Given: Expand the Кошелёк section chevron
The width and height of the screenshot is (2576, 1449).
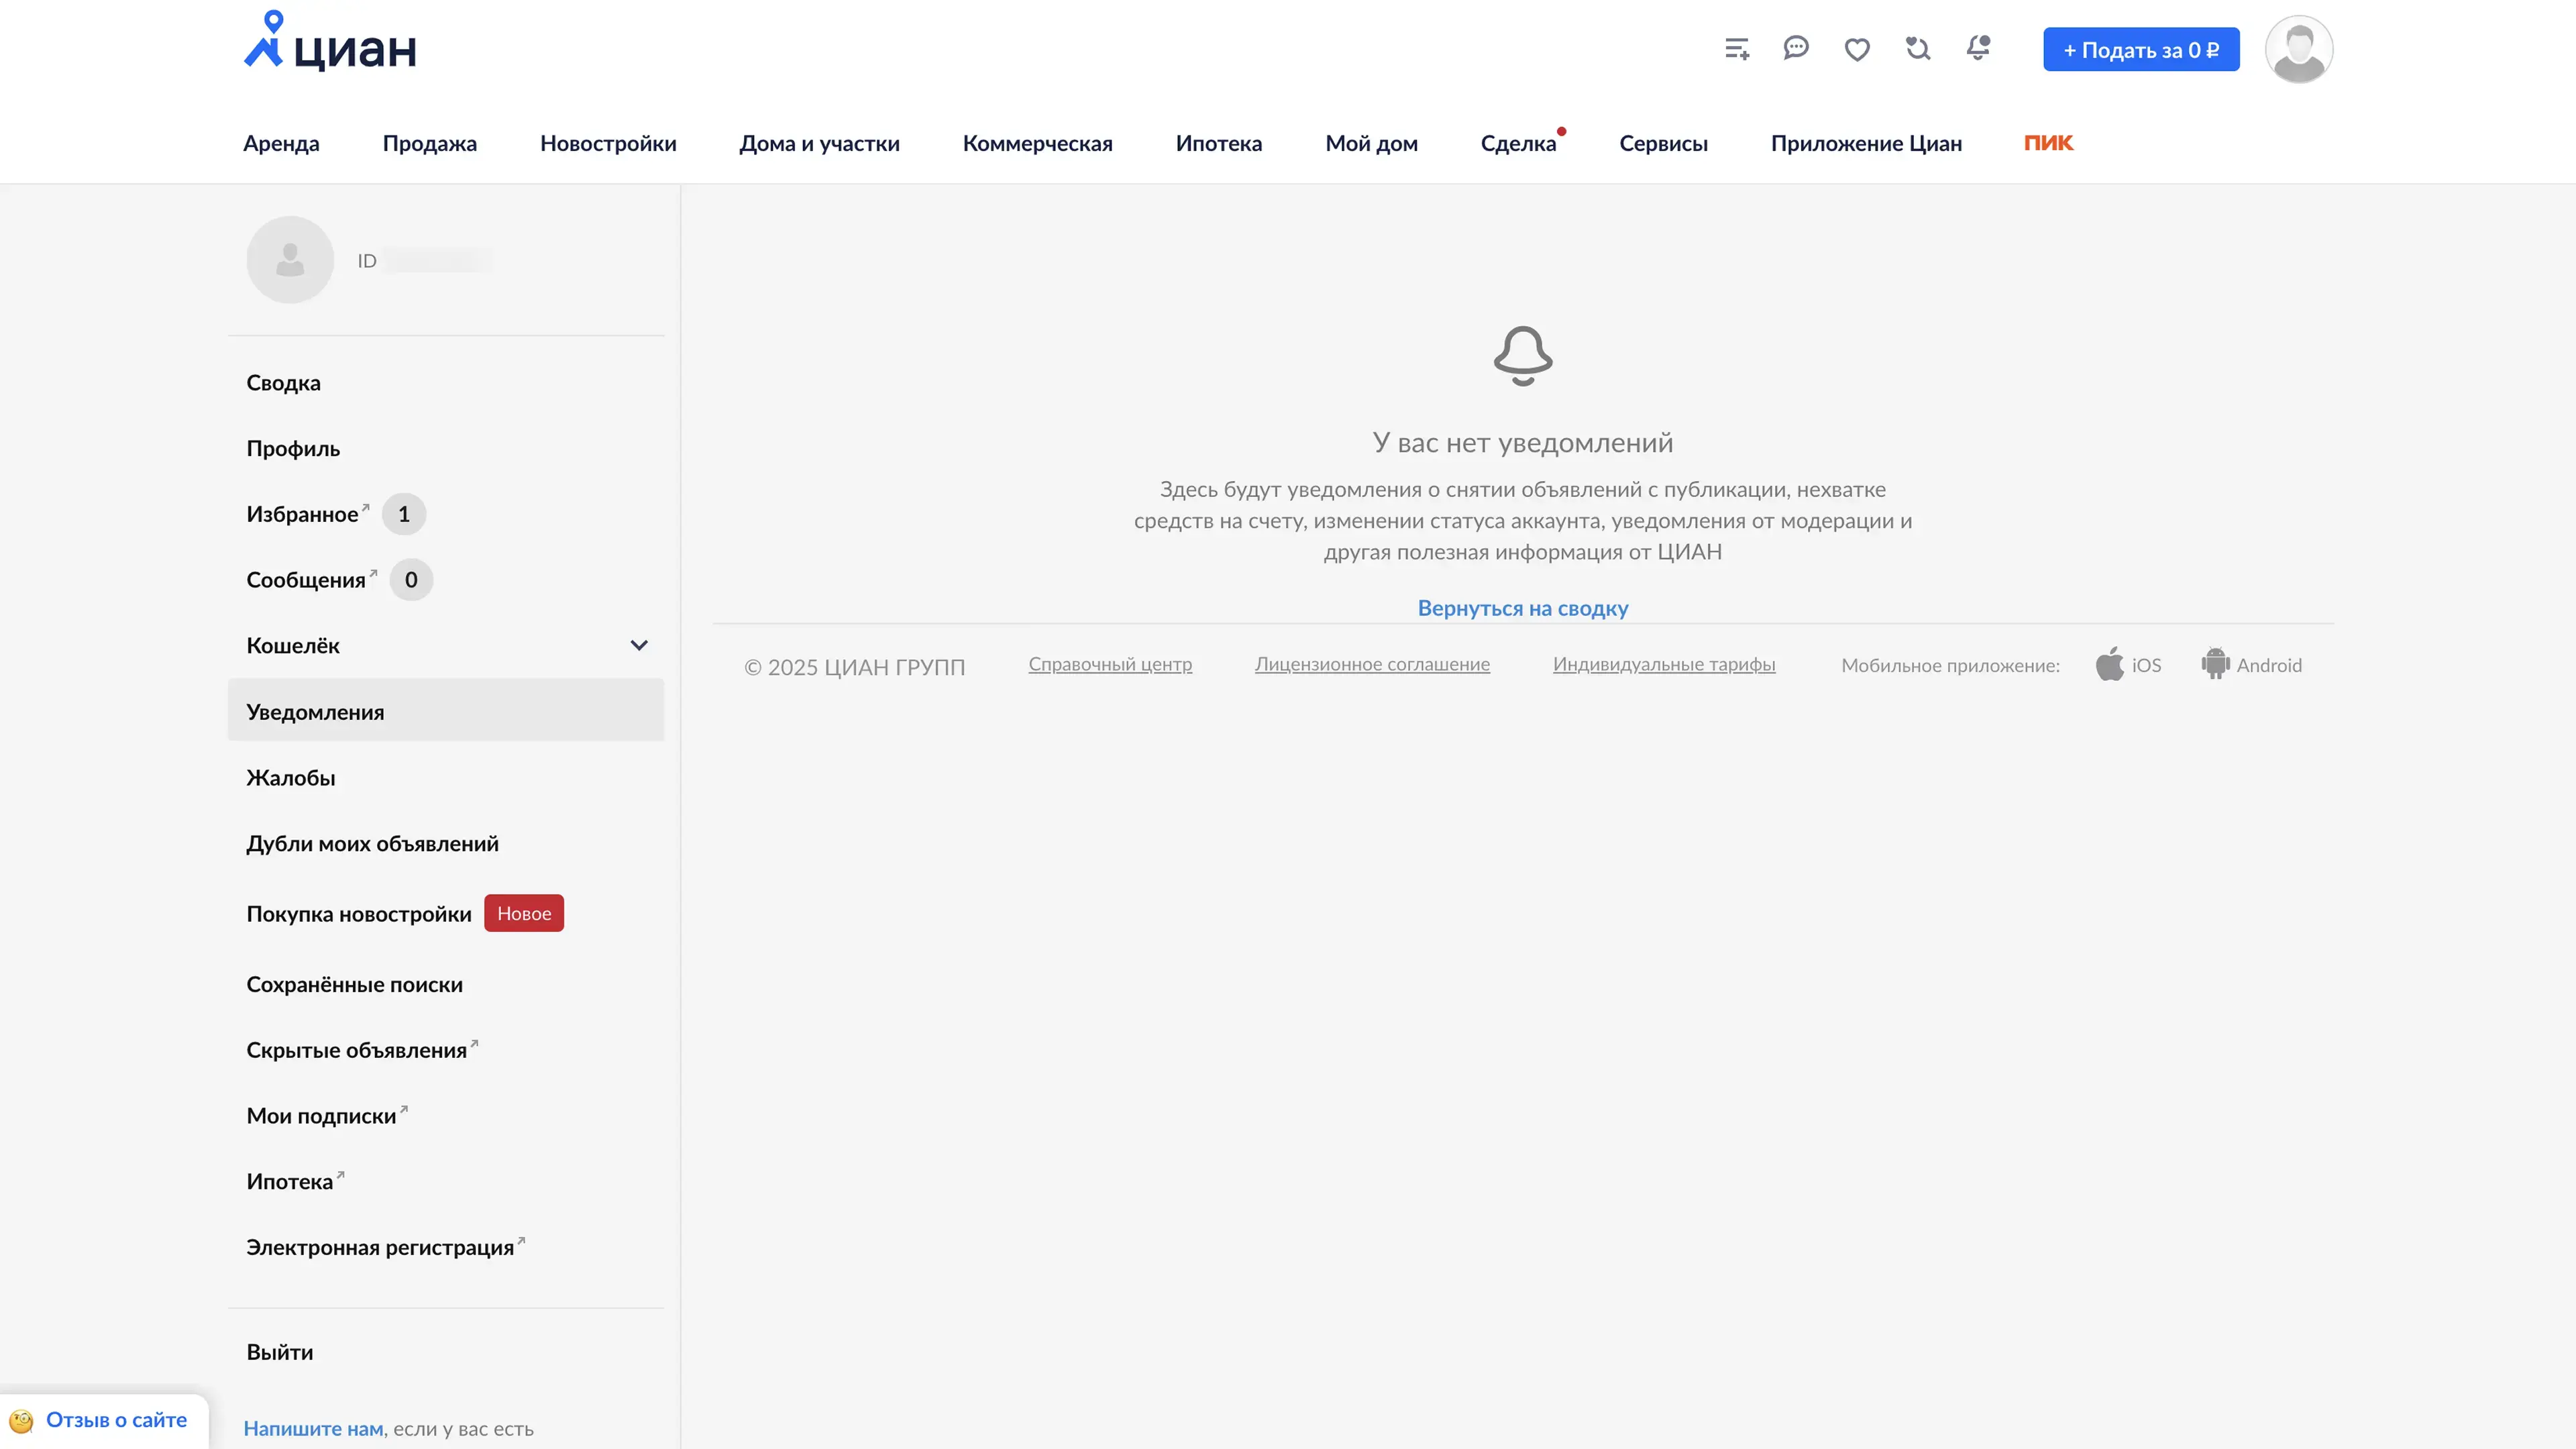Looking at the screenshot, I should point(639,645).
